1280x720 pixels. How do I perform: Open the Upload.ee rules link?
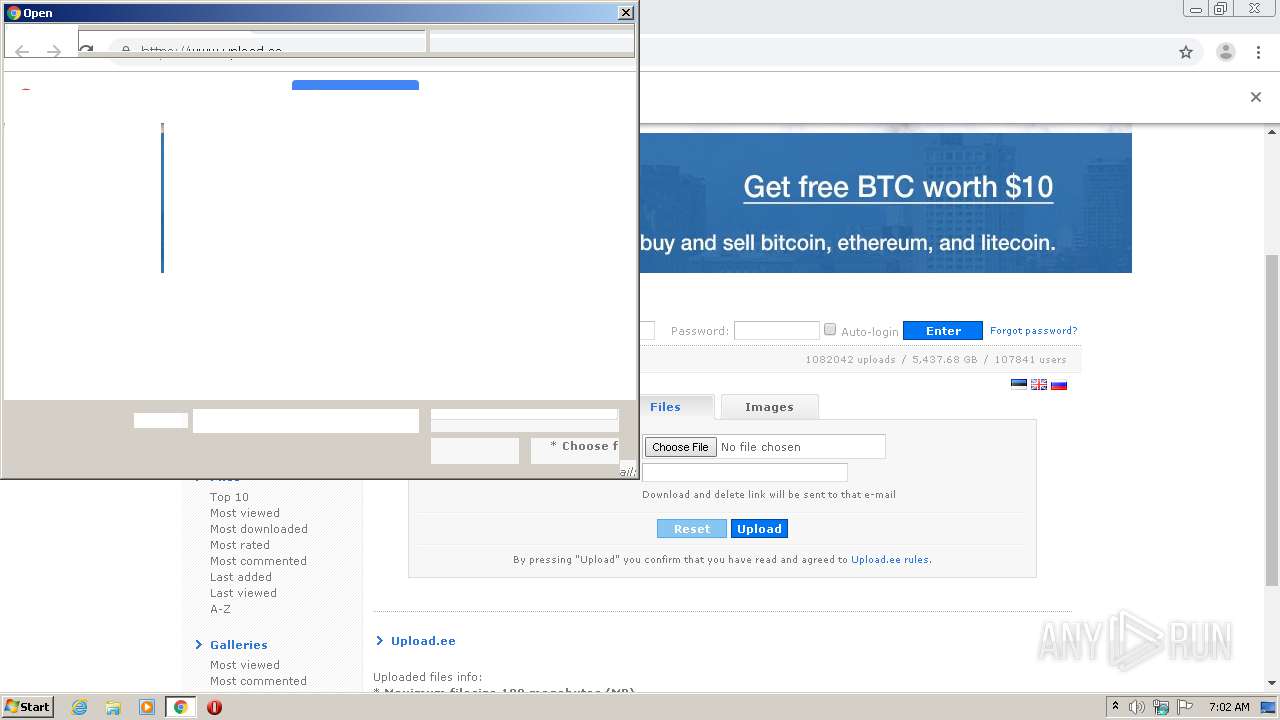pos(890,560)
